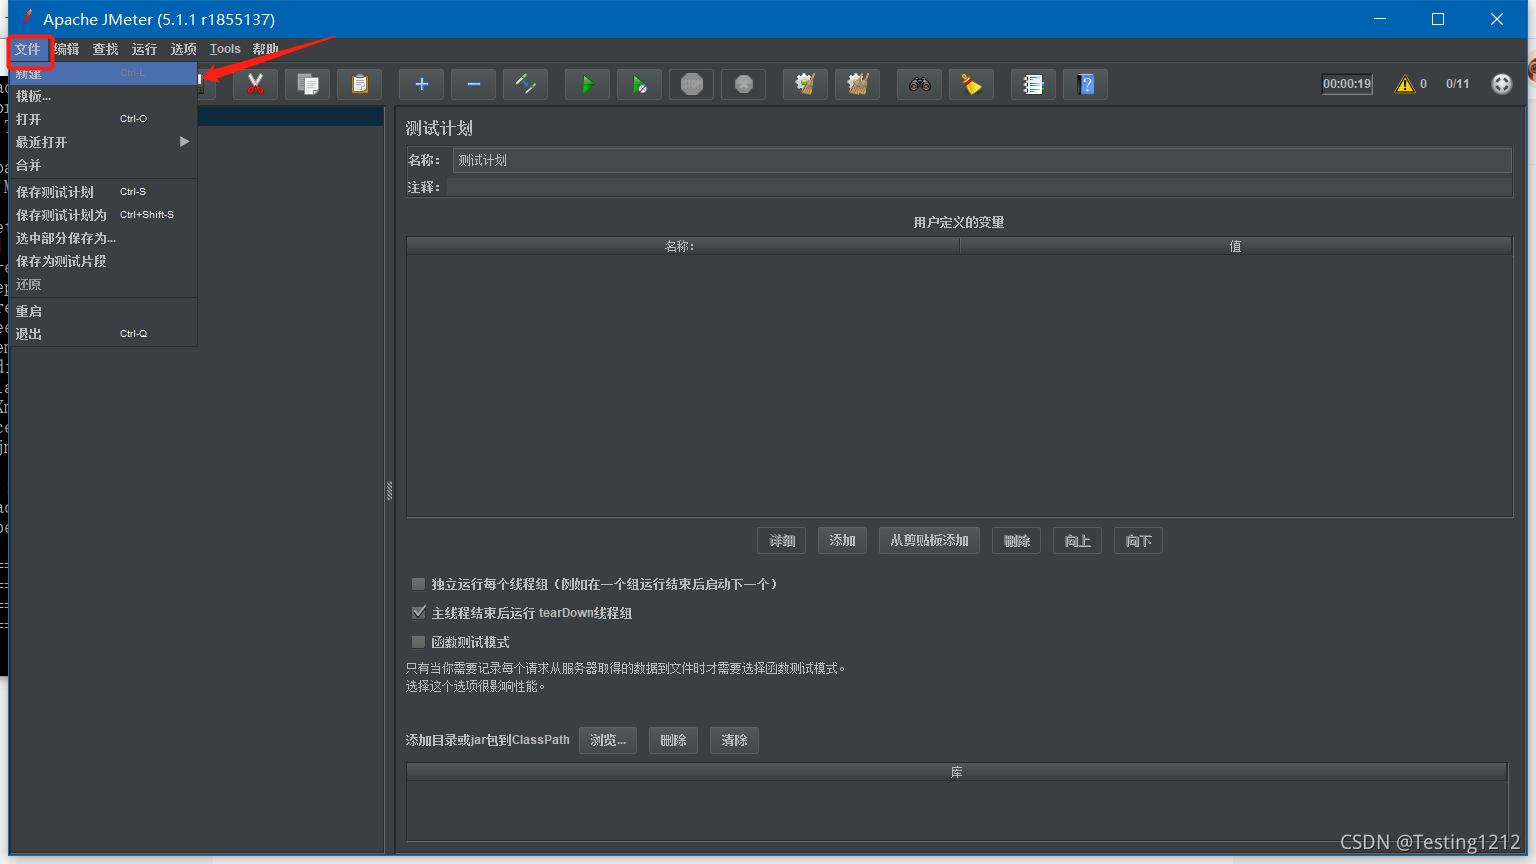Click 删除 button beside 浏览...

[674, 741]
